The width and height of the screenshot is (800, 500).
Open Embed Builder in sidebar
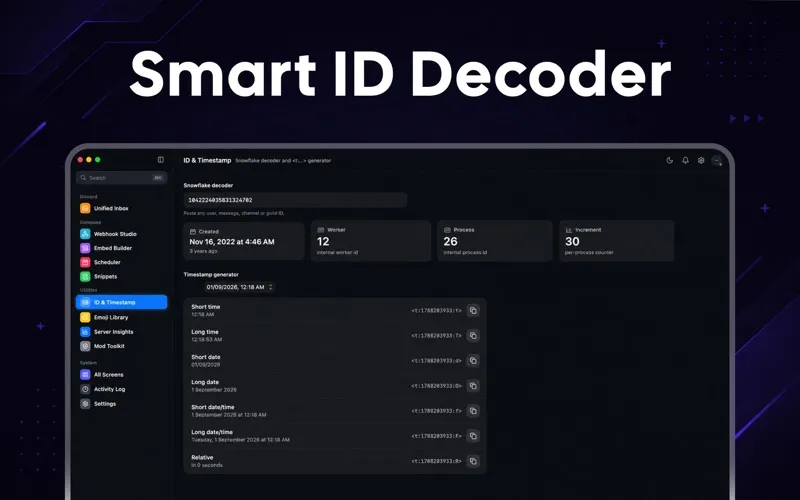click(121, 248)
